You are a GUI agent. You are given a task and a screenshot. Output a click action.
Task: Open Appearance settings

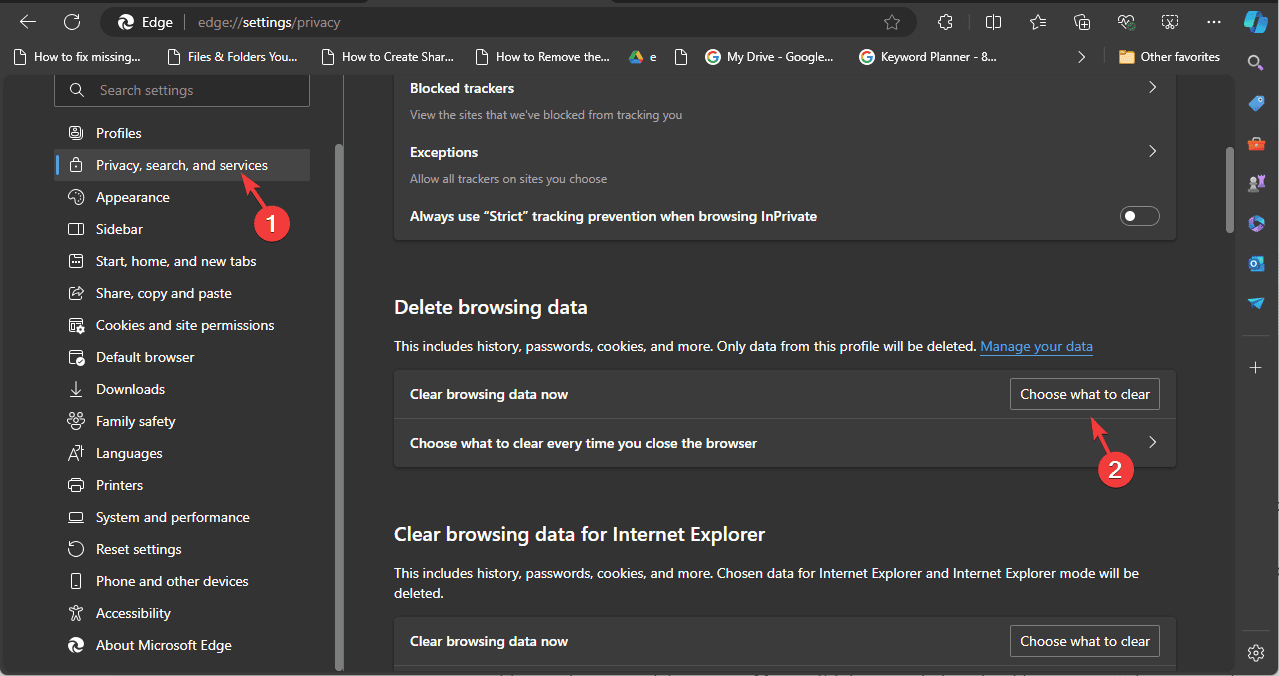click(x=182, y=197)
